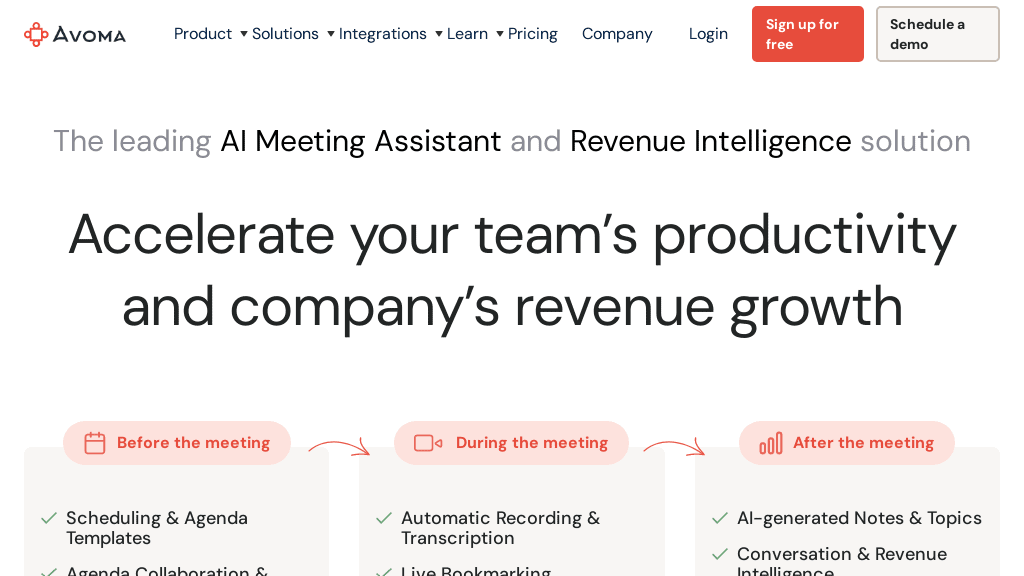The width and height of the screenshot is (1024, 576).
Task: Select the calendar icon on Before the meeting badge
Action: (x=95, y=443)
